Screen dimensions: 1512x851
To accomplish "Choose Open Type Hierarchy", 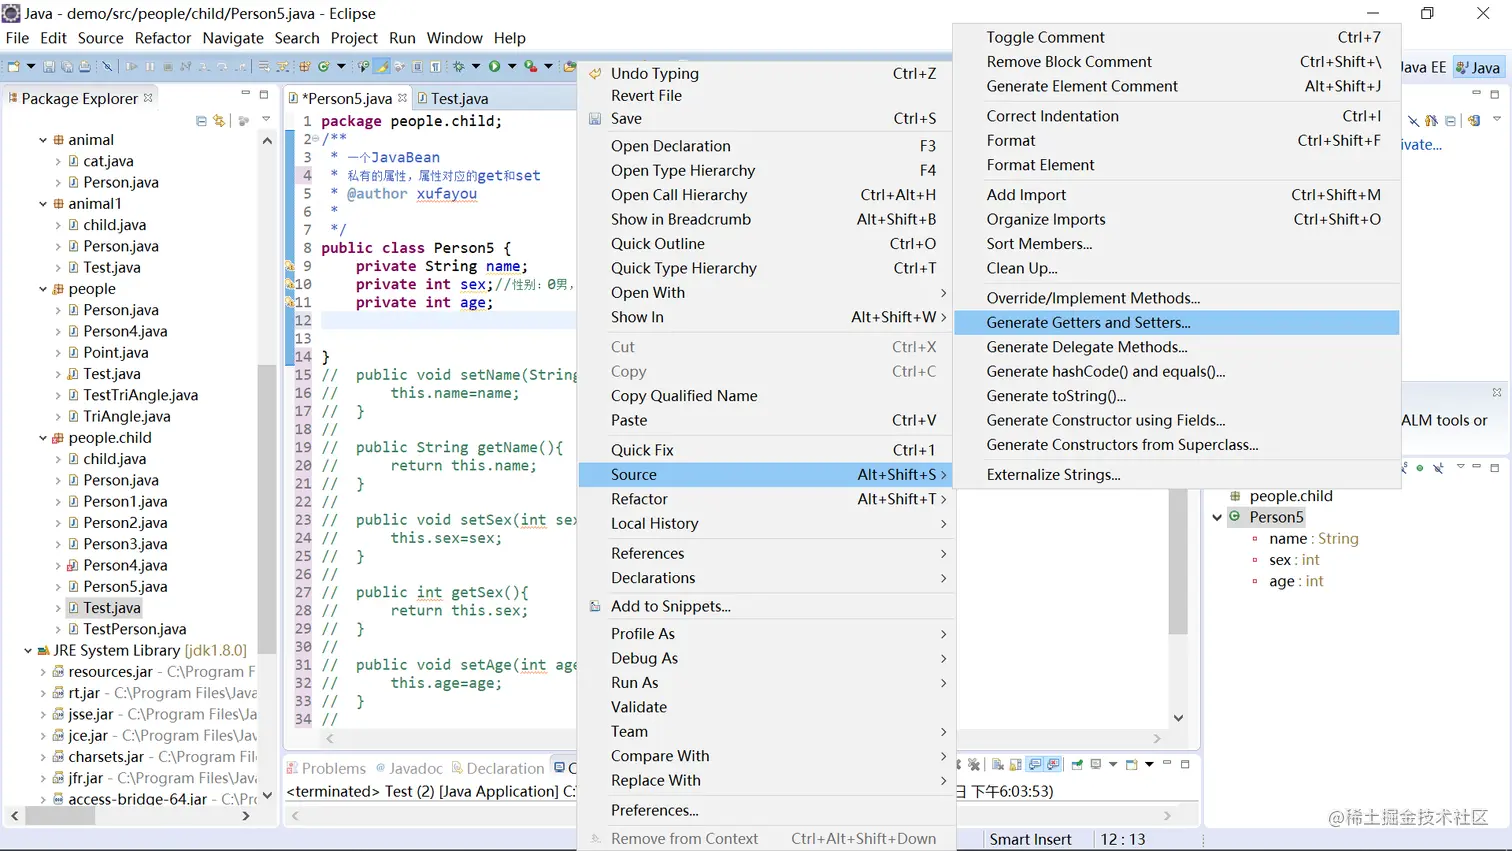I will [x=766, y=170].
